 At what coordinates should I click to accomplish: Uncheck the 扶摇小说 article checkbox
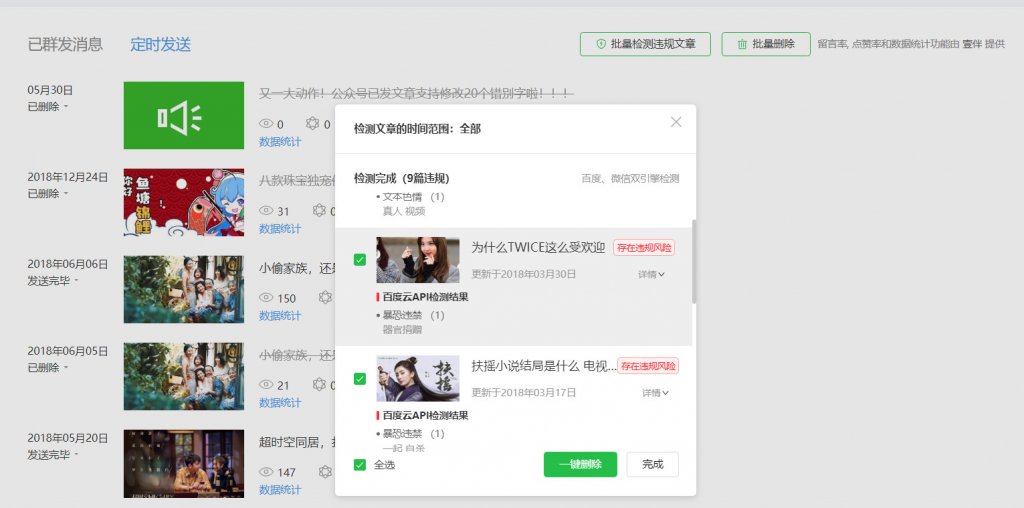tap(360, 379)
